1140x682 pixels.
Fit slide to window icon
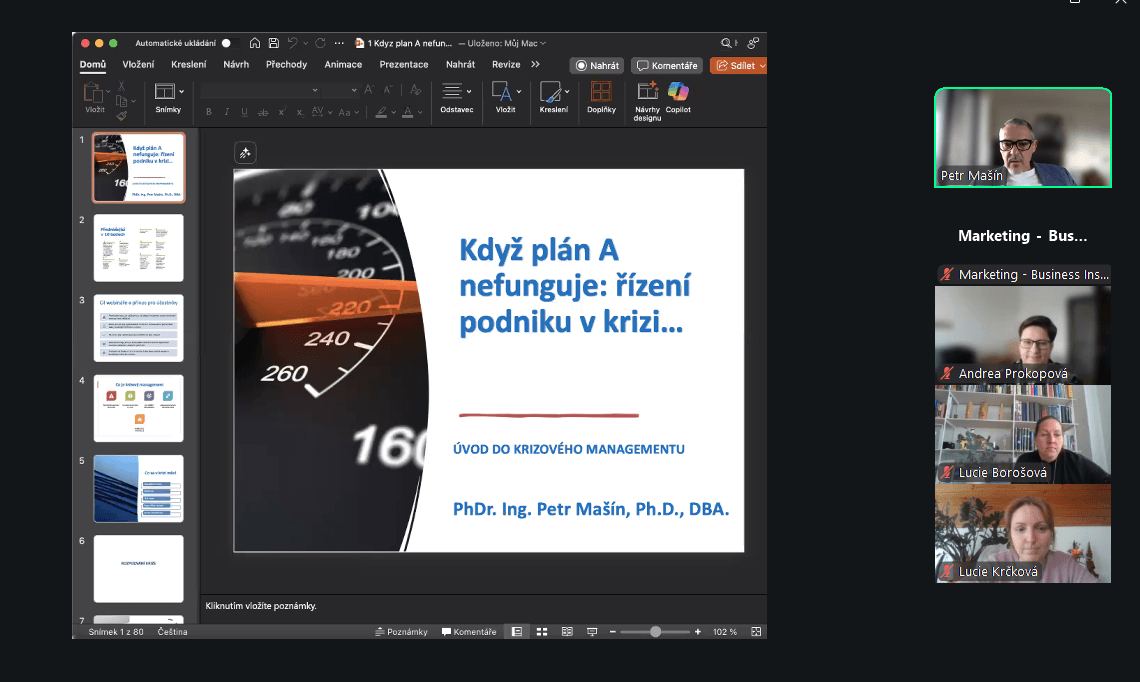click(756, 632)
